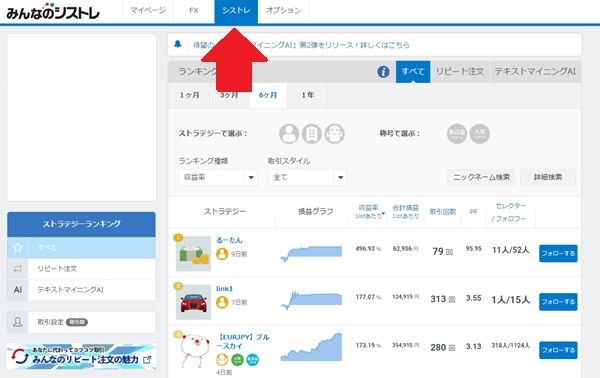This screenshot has height=378, width=600.
Task: Select the すべて ranking filter tab
Action: pyautogui.click(x=413, y=72)
